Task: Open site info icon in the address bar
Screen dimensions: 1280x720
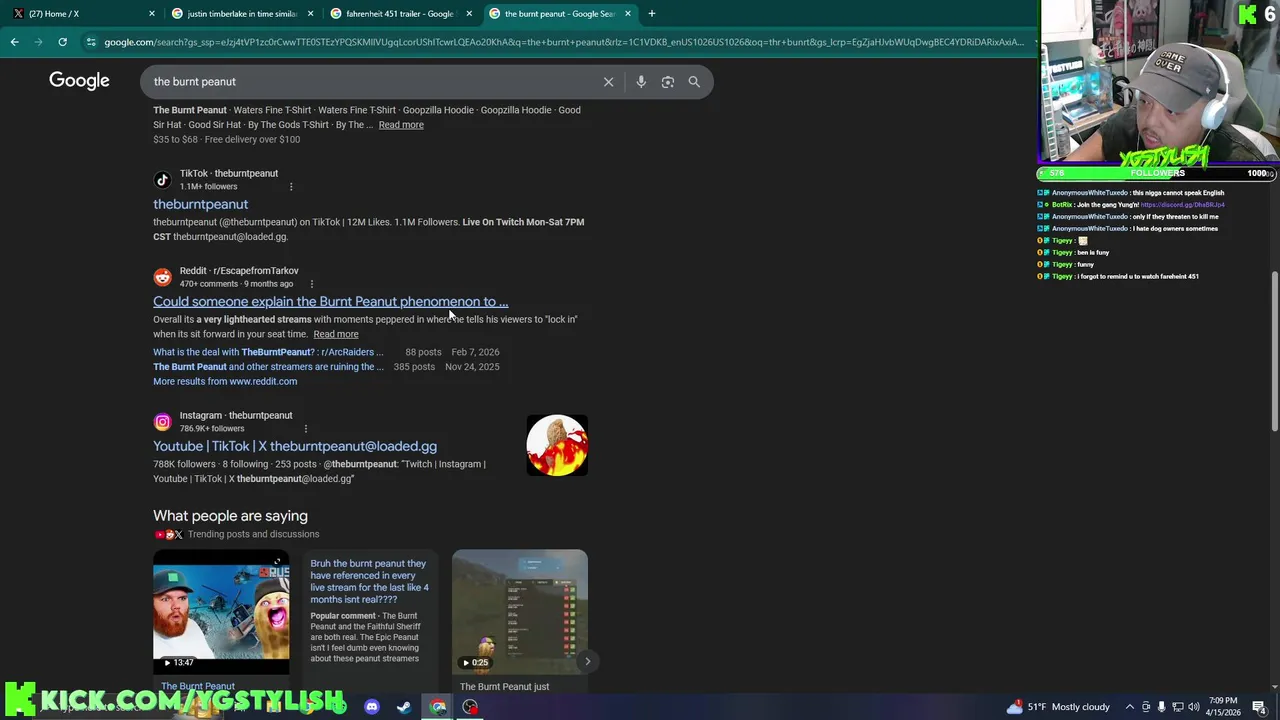Action: 91,42
